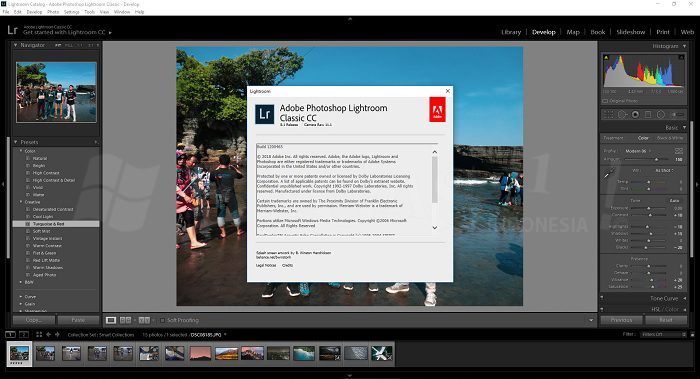Viewport: 700px width, 379px height.
Task: Select the Red Eye Correction tool icon
Action: (x=635, y=115)
